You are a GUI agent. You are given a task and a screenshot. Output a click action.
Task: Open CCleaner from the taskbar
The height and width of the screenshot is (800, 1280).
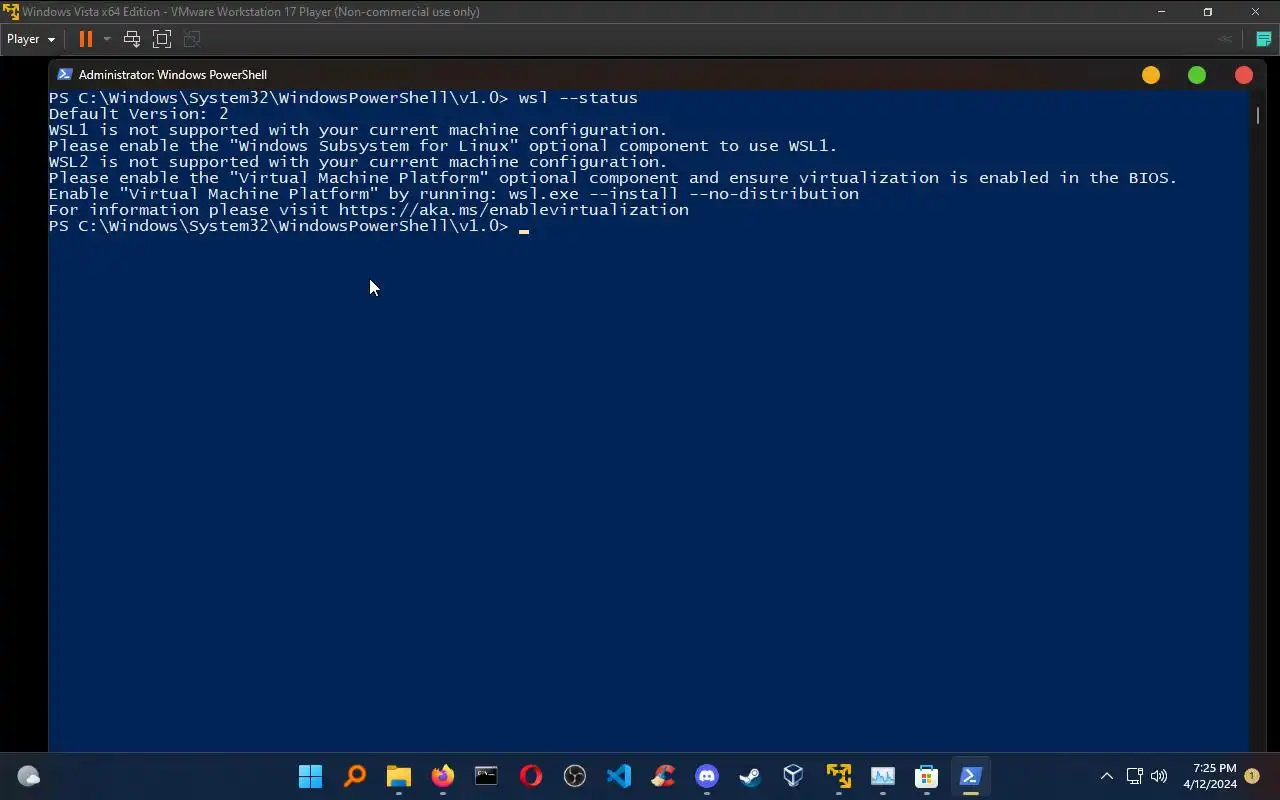coord(663,776)
